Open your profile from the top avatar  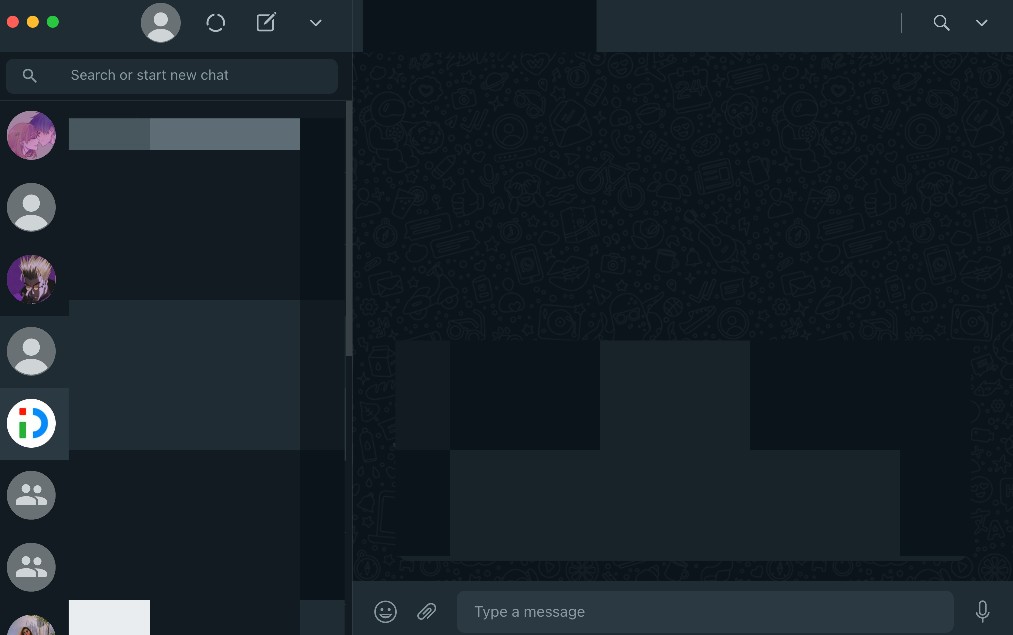click(x=161, y=23)
